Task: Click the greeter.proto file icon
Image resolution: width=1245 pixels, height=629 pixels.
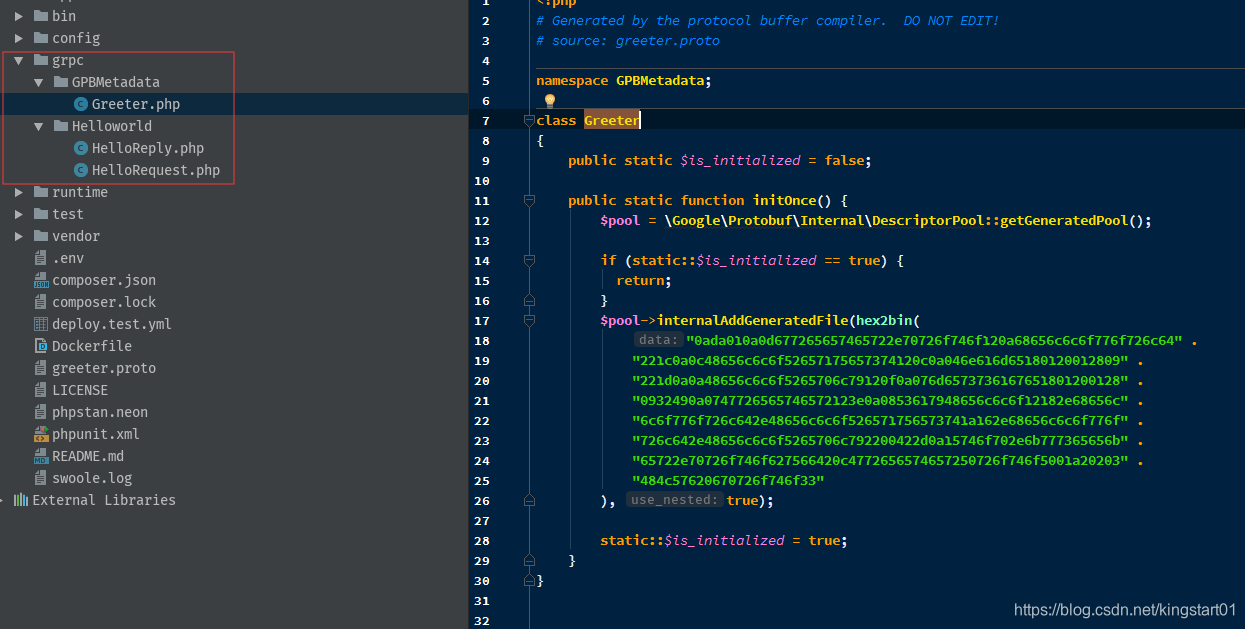Action: coord(41,368)
